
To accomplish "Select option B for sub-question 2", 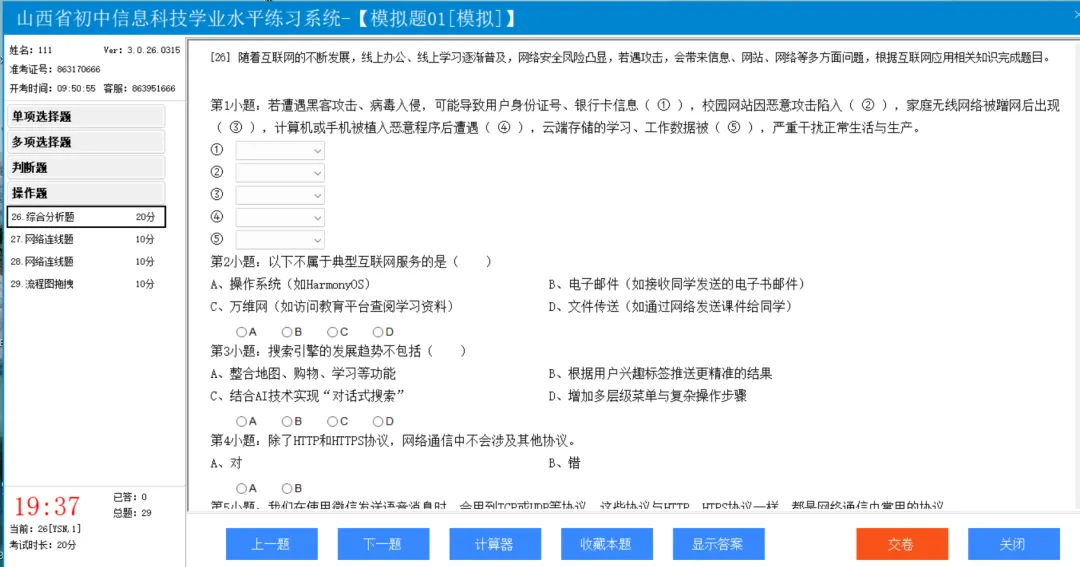I will pos(287,332).
